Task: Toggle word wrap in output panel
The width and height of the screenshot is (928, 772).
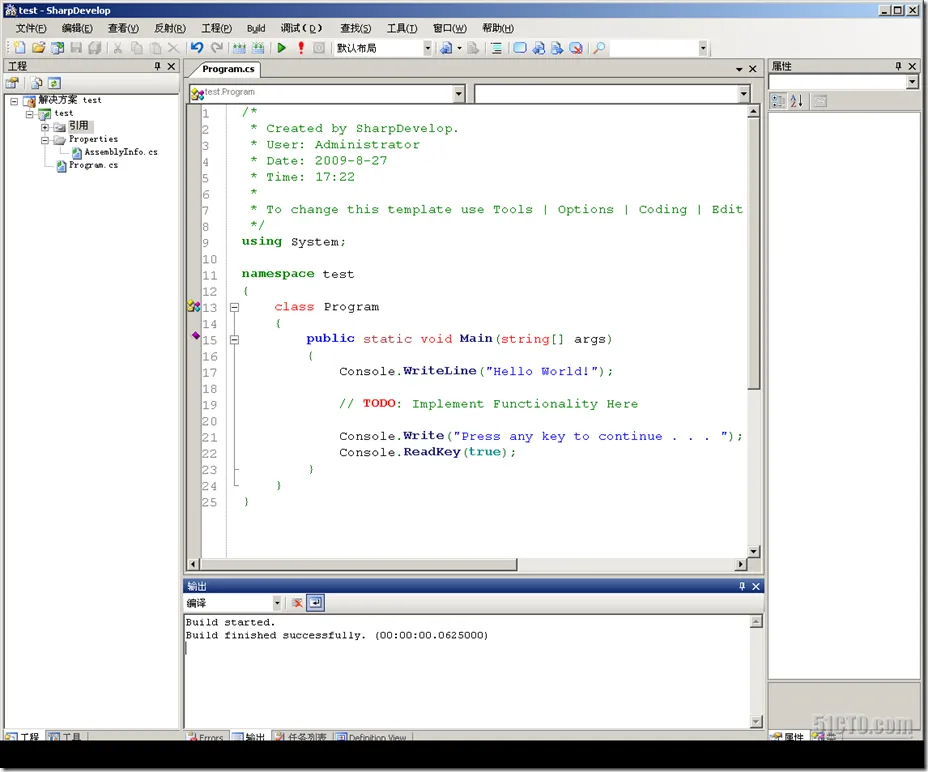Action: pyautogui.click(x=315, y=603)
